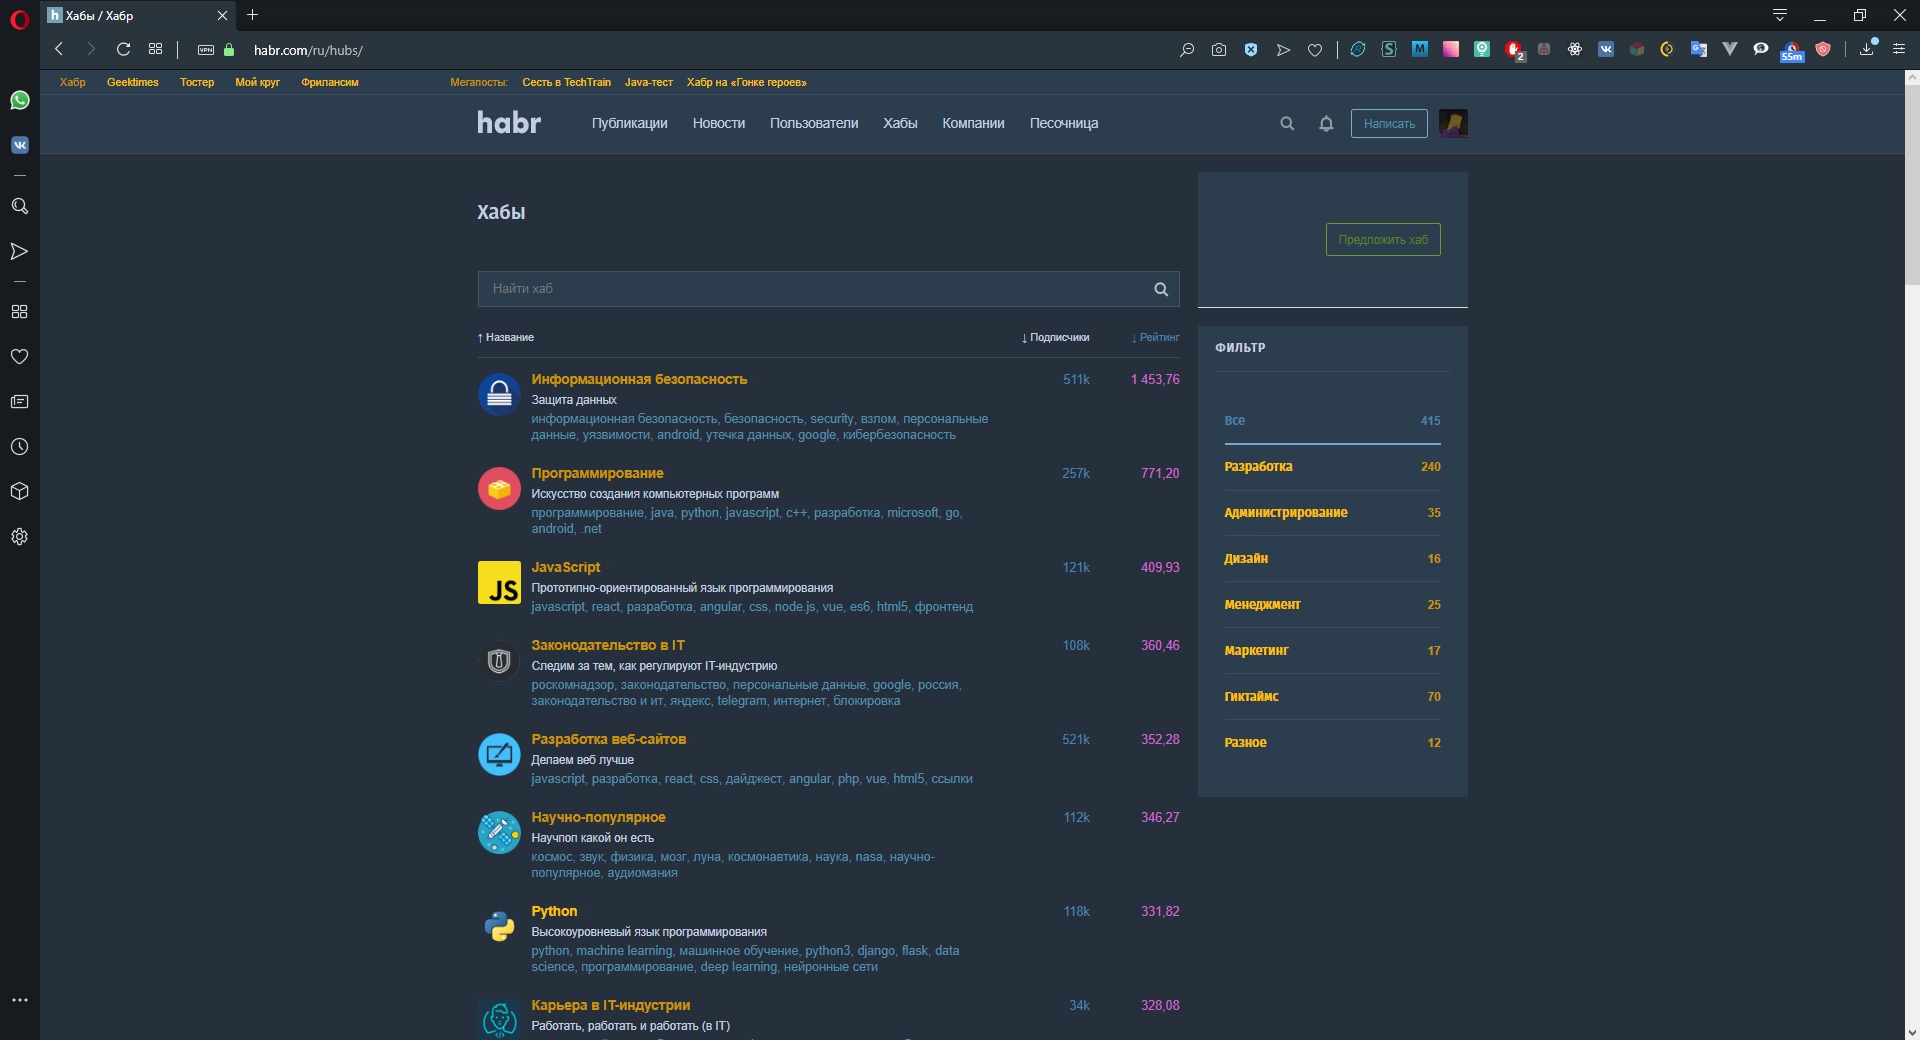This screenshot has width=1920, height=1040.
Task: Open the JavaScript hub title
Action: coord(565,567)
